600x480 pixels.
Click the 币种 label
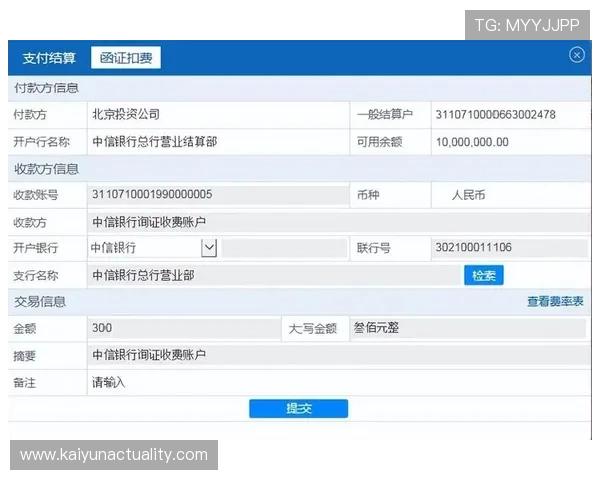(x=368, y=195)
